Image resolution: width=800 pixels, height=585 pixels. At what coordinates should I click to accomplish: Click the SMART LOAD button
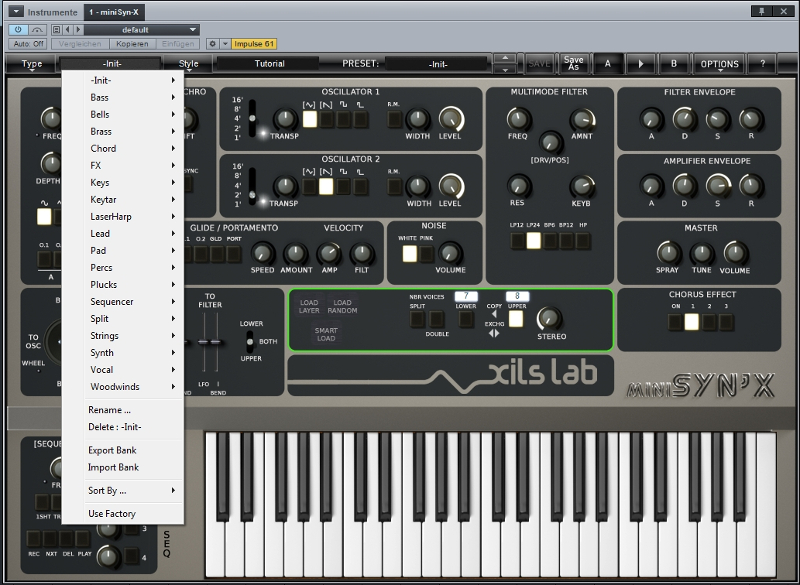coord(326,334)
